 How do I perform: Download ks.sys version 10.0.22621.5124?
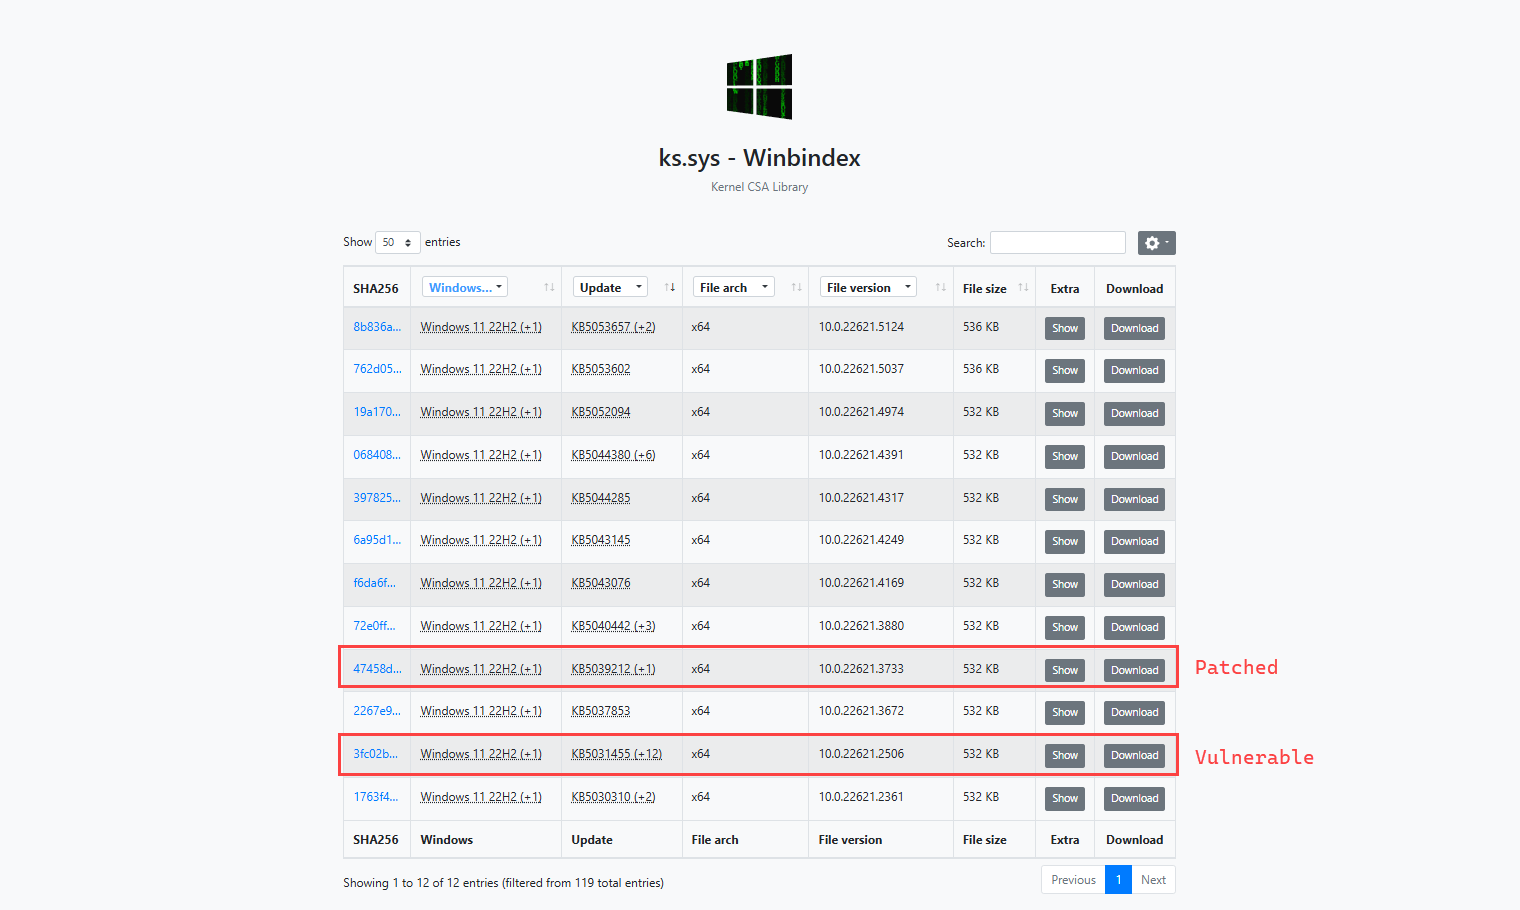(x=1135, y=328)
